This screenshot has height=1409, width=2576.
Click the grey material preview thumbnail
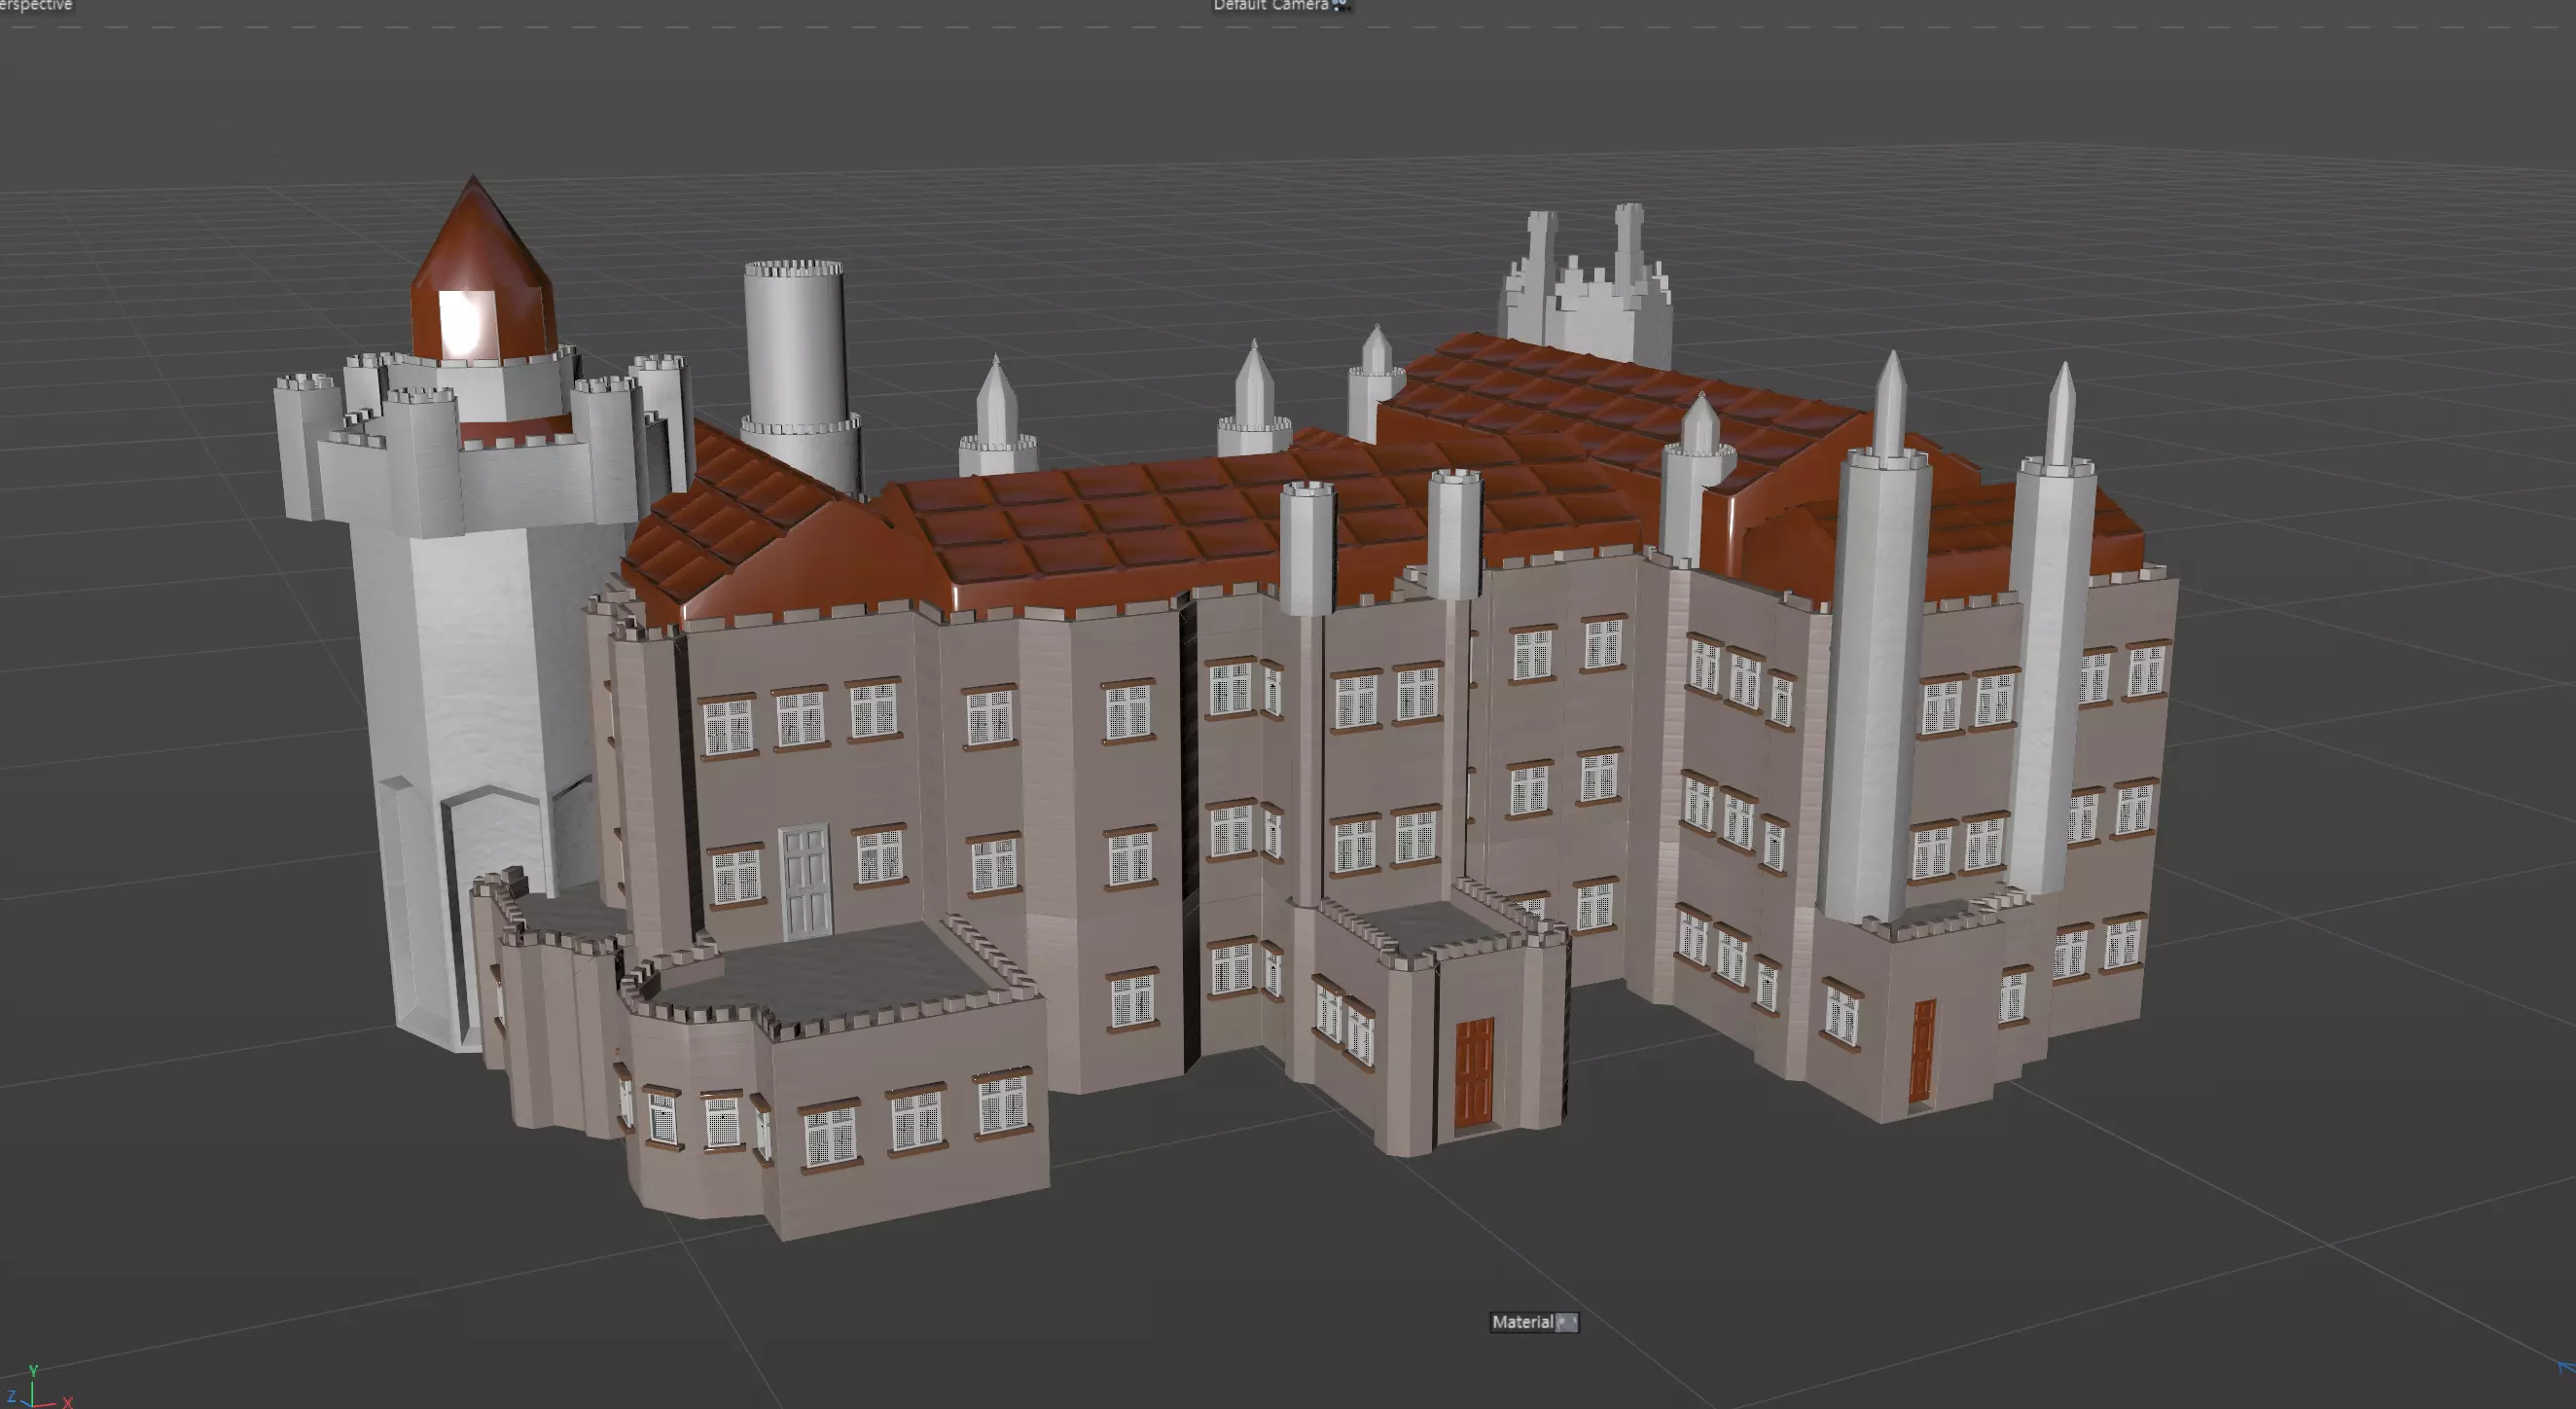1567,1323
